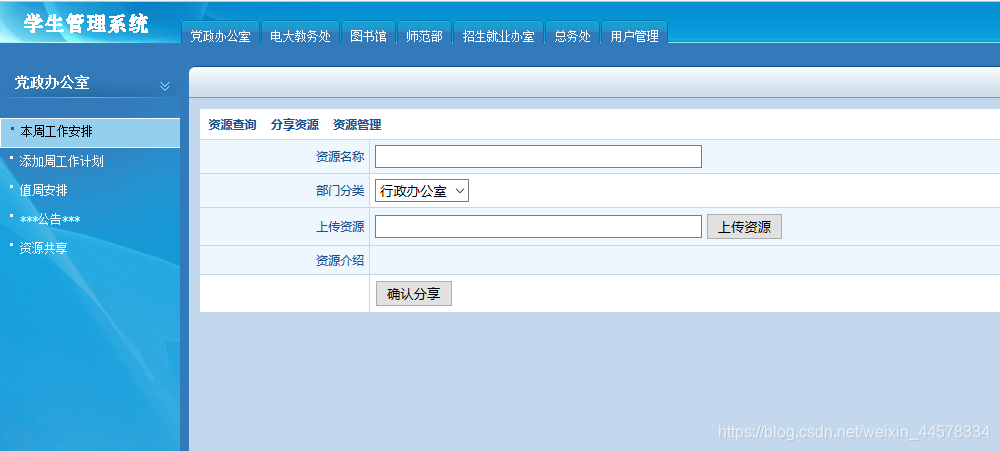Switch to the 电大教务处 tab
This screenshot has width=1000, height=451.
300,33
